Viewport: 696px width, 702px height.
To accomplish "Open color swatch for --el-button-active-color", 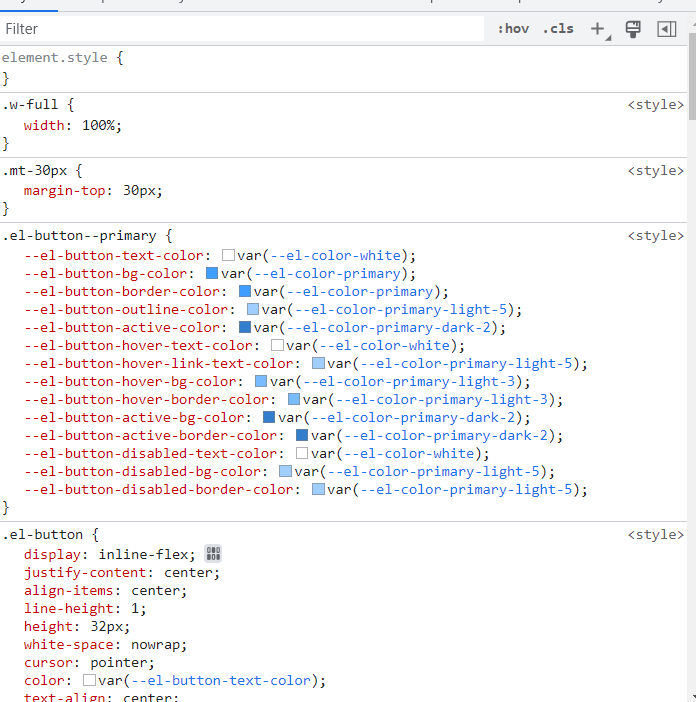I will tap(245, 327).
